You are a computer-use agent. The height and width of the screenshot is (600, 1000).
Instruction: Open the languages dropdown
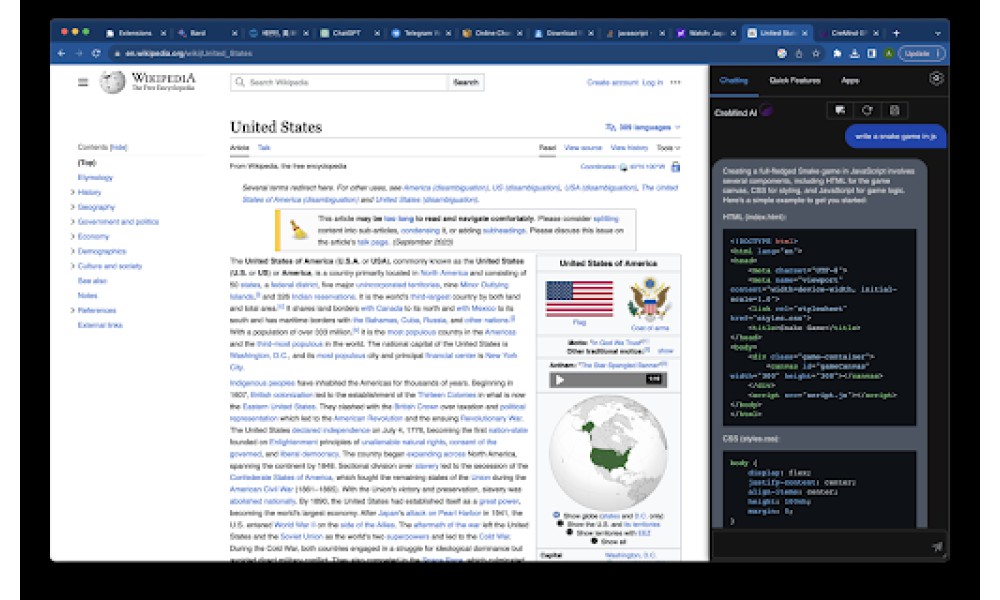tap(643, 128)
